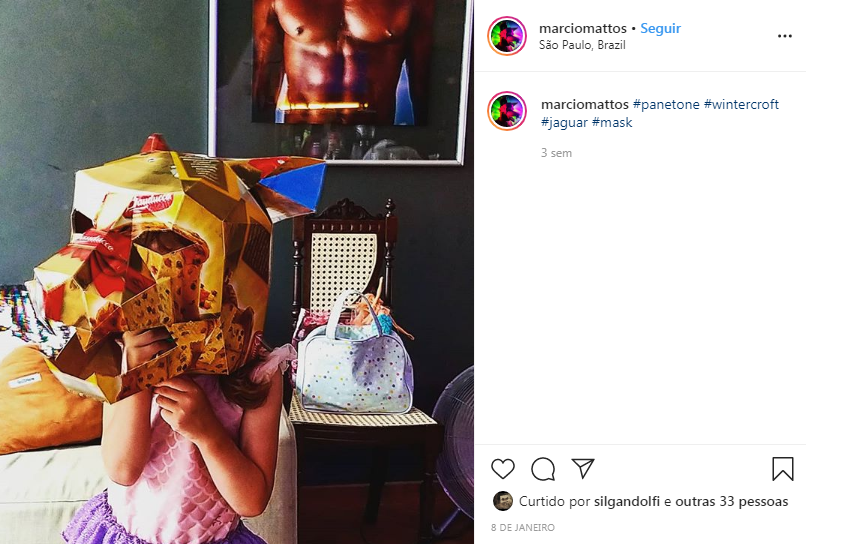Open the São Paulo, Brazil location
This screenshot has height=544, width=849.
[582, 45]
